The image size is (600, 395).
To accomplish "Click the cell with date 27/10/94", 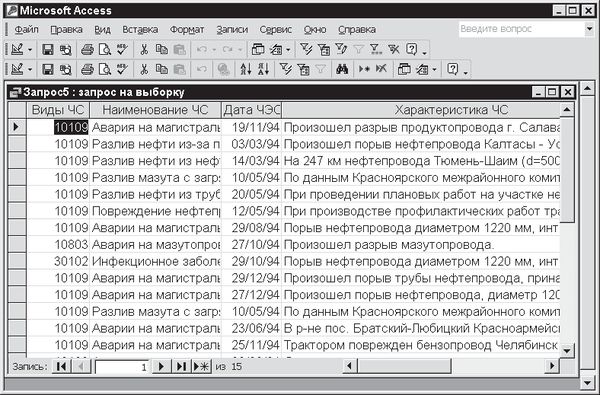I will click(251, 244).
